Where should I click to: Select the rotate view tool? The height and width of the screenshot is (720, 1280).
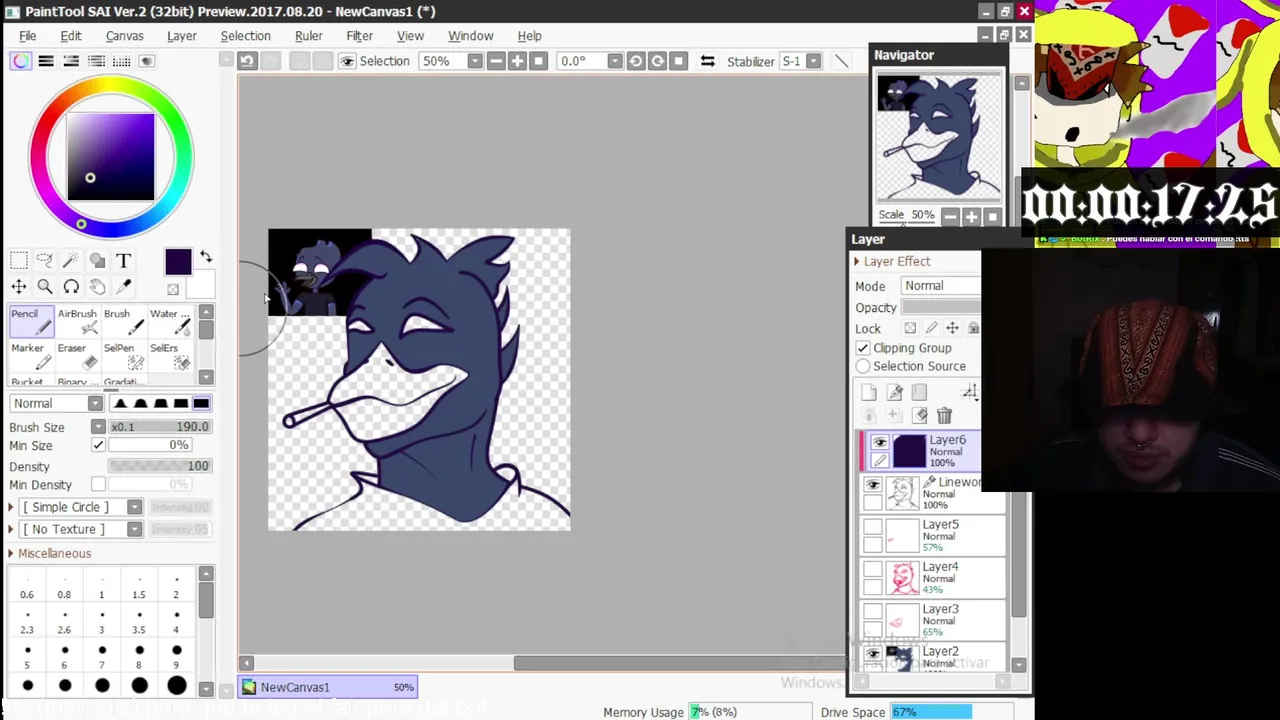pyautogui.click(x=71, y=287)
